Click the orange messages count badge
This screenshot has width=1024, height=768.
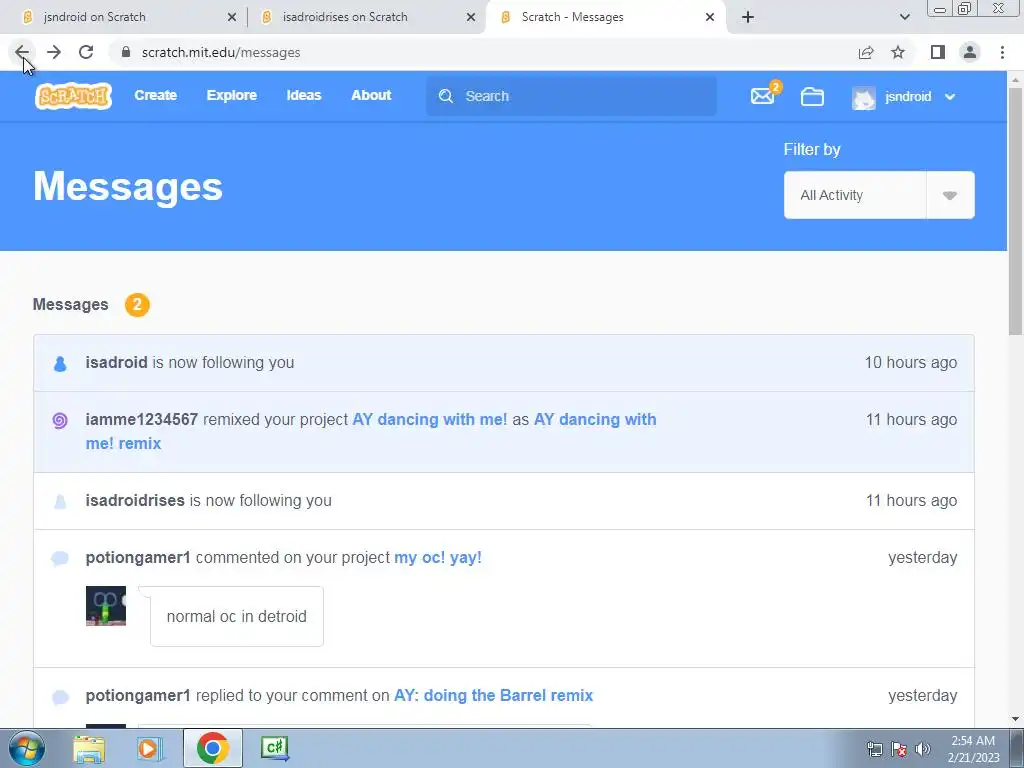click(x=137, y=304)
